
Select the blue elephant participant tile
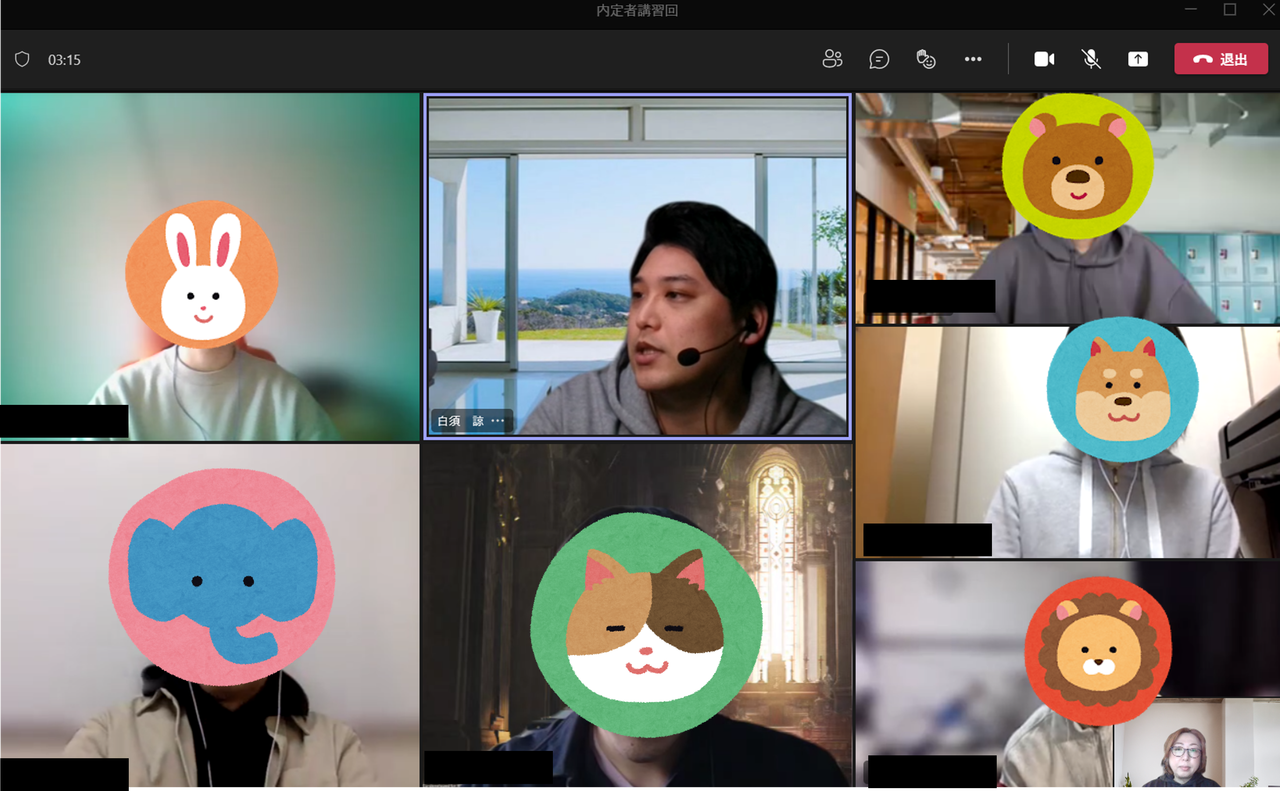(x=209, y=616)
